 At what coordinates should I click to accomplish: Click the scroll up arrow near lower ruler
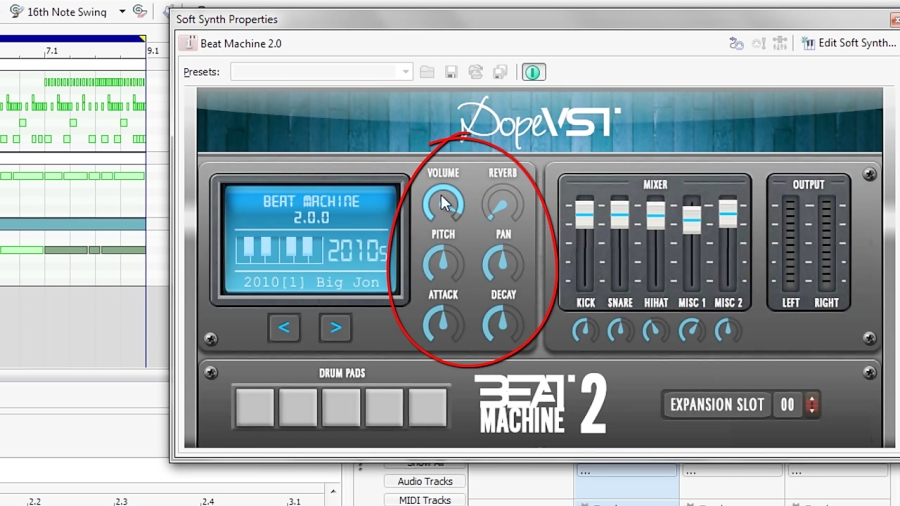tap(333, 492)
